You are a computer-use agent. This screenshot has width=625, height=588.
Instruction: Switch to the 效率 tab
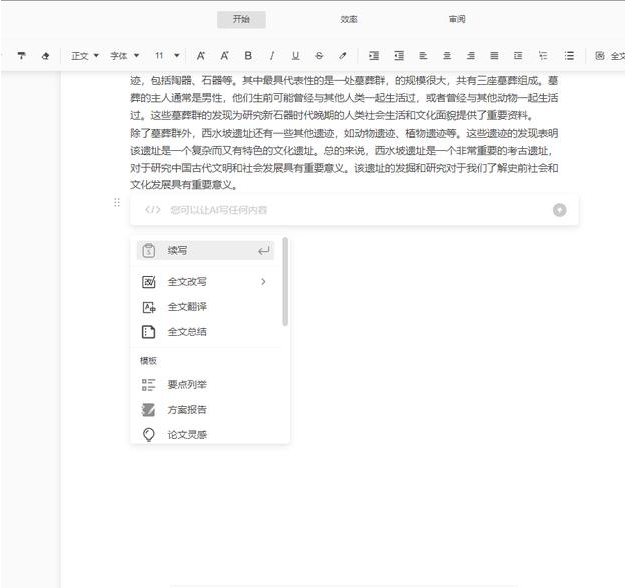pyautogui.click(x=349, y=20)
